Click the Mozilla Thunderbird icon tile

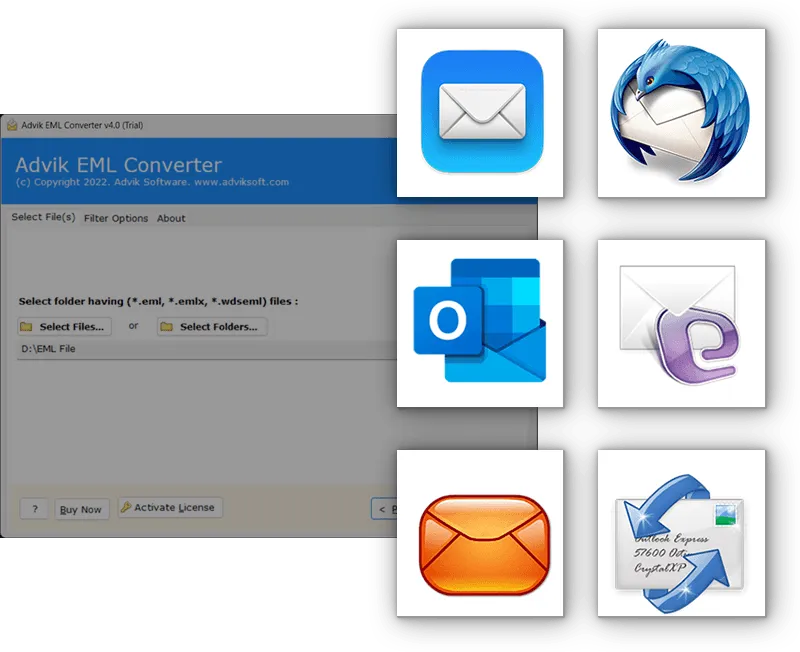pos(681,113)
